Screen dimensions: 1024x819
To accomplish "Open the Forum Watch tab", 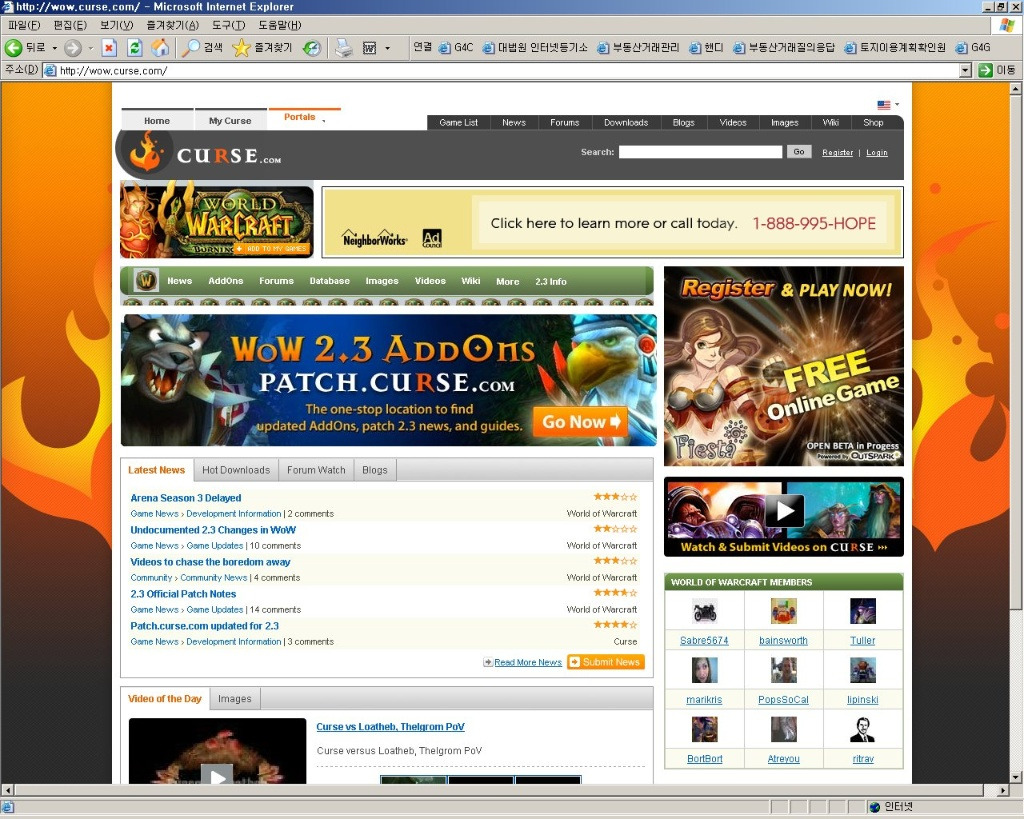I will (316, 470).
